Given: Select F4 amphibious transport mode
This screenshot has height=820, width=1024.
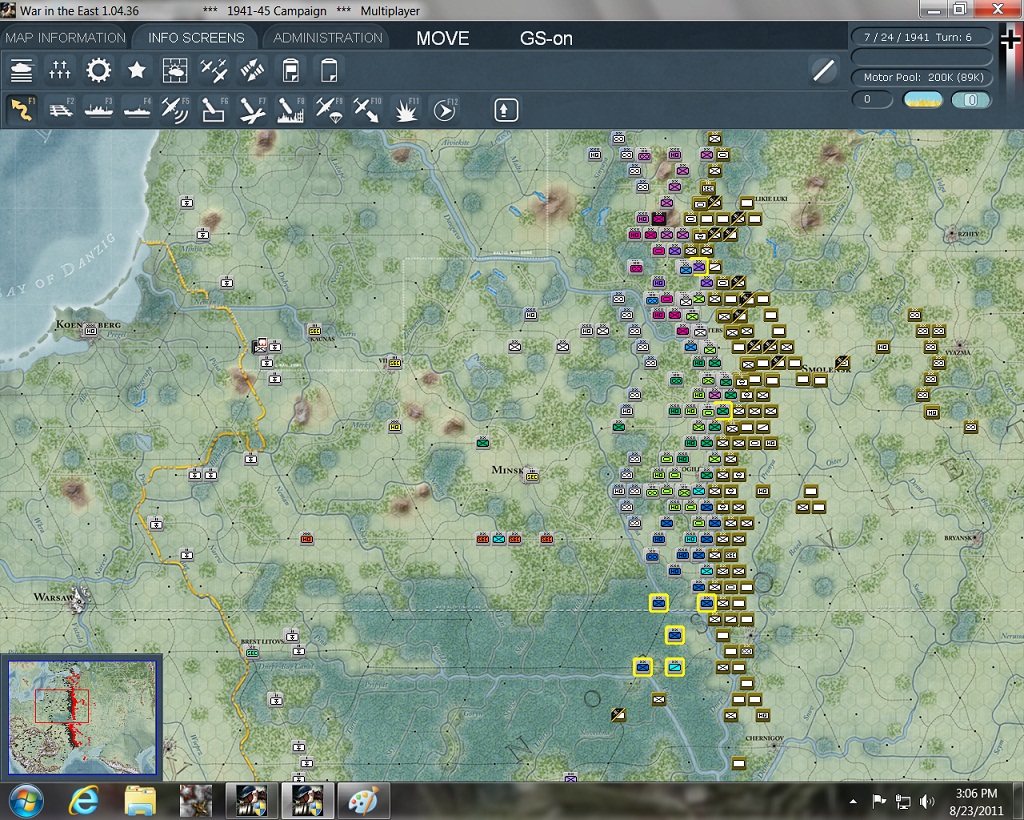Looking at the screenshot, I should pos(137,110).
